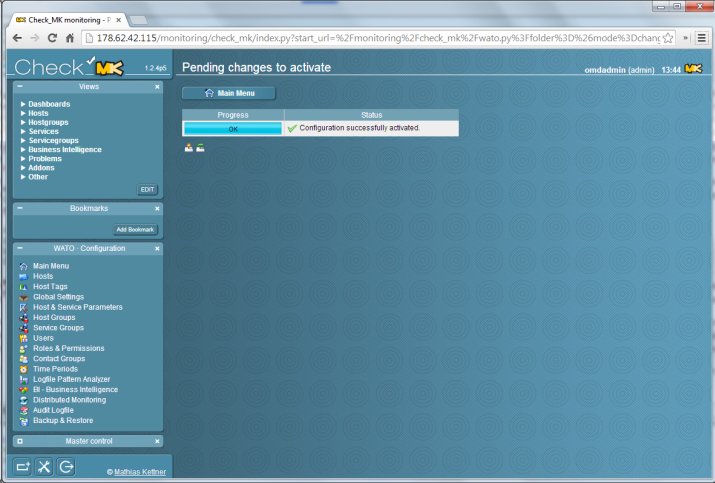Click the Check_MK logo in sidebar header
715x483 pixels.
tap(69, 67)
